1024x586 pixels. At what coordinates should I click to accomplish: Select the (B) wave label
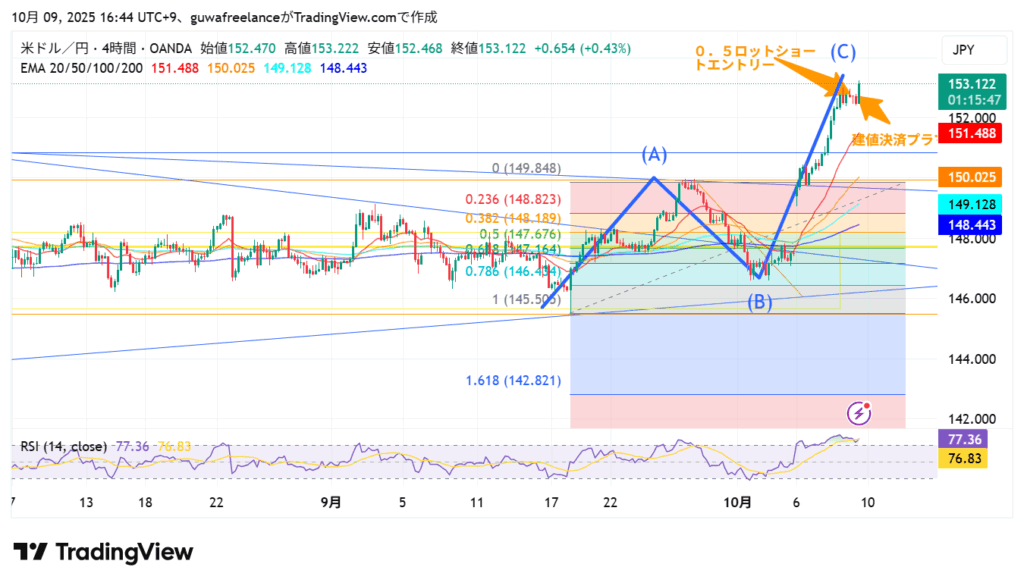(x=760, y=303)
